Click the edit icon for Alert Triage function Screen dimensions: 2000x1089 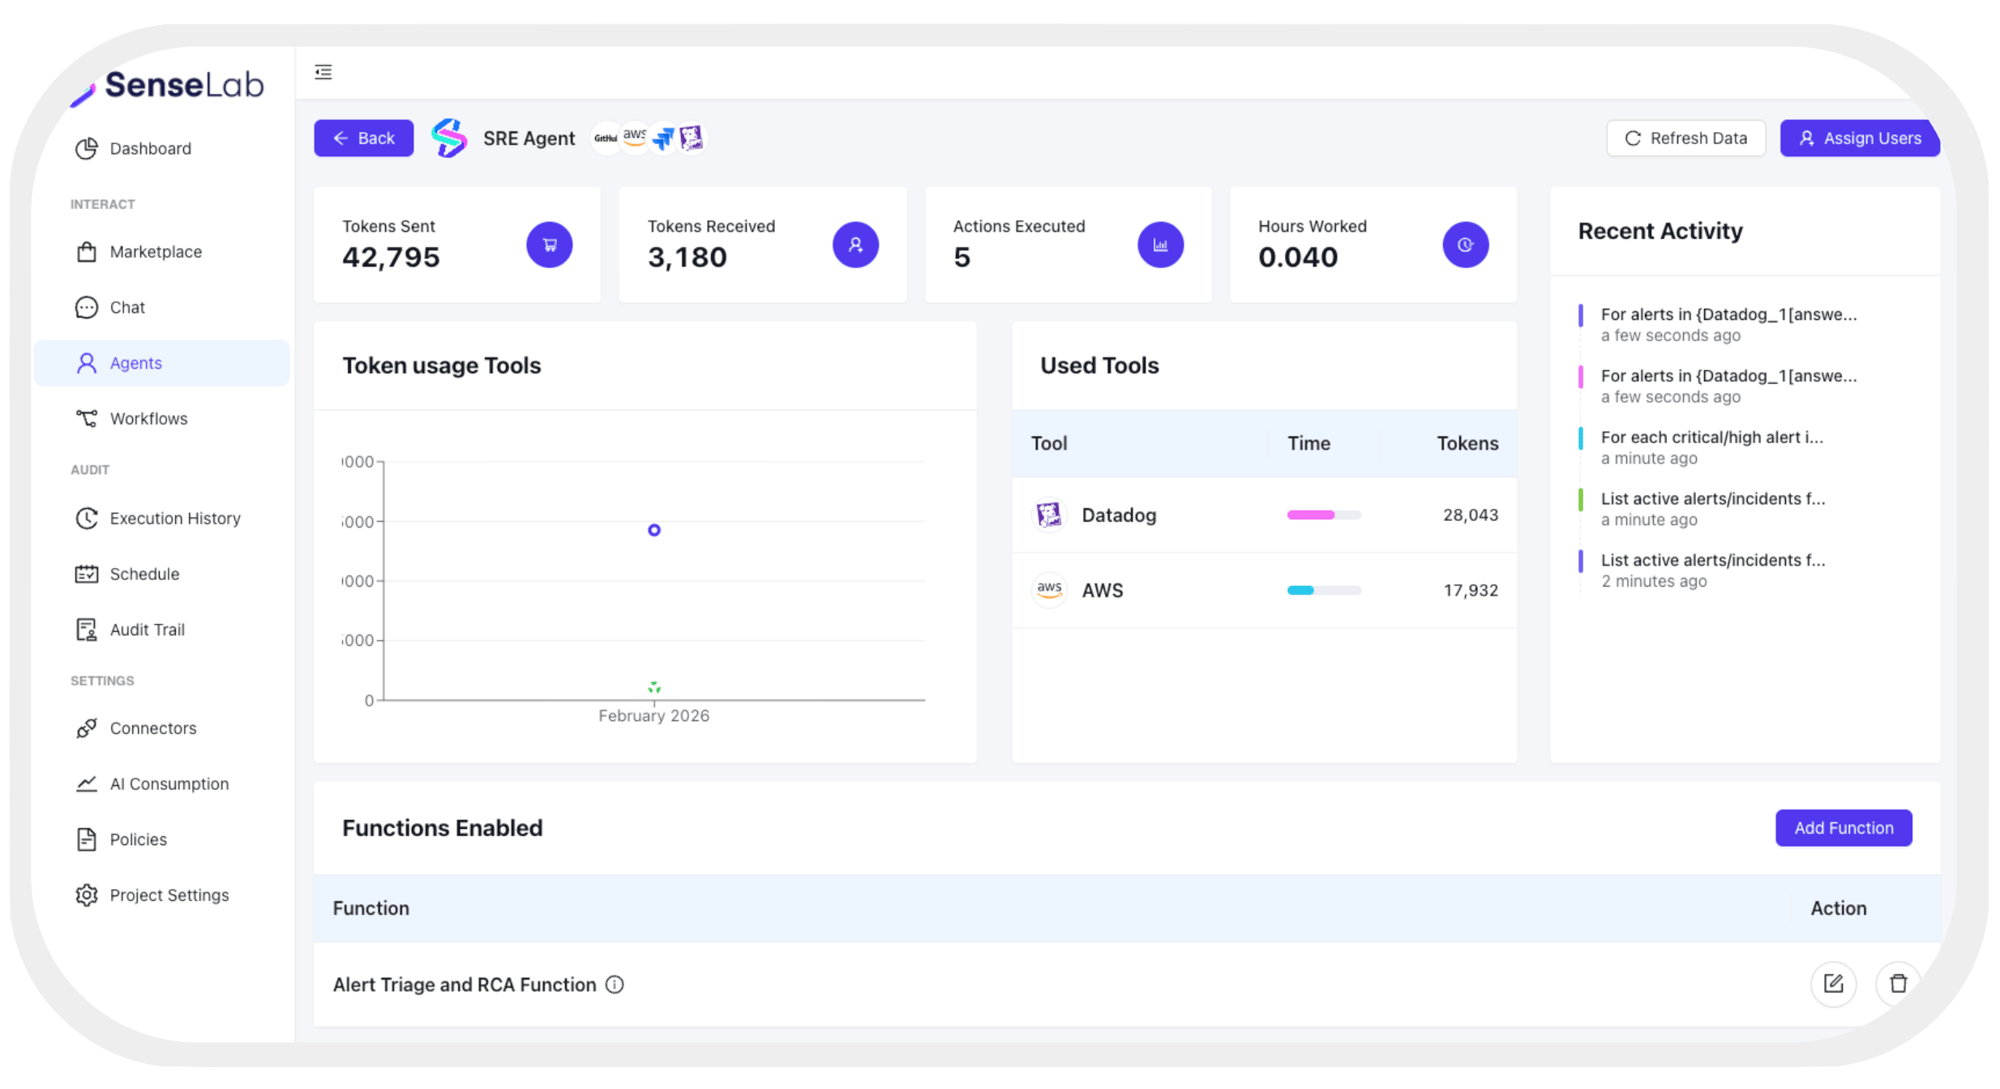tap(1833, 984)
